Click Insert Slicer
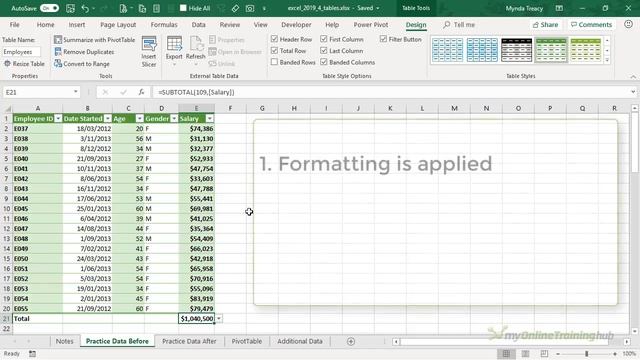The width and height of the screenshot is (640, 360). click(149, 51)
